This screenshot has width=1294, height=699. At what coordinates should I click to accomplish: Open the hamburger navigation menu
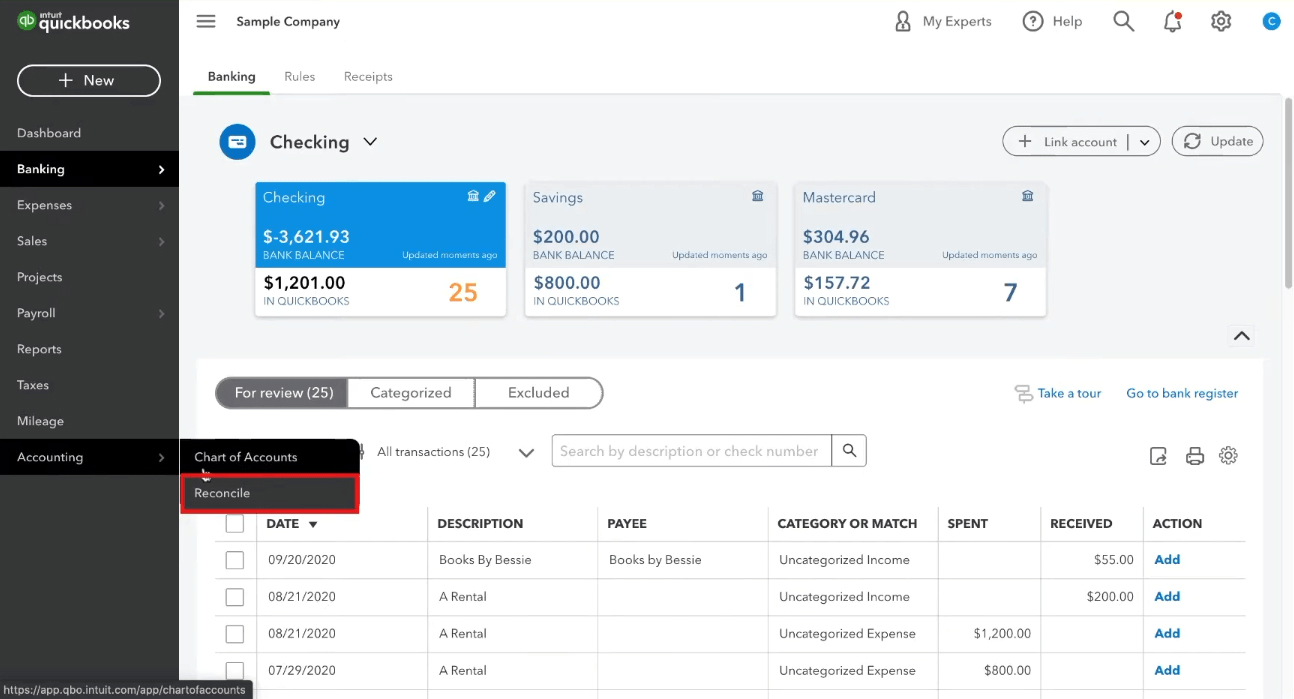coord(206,21)
